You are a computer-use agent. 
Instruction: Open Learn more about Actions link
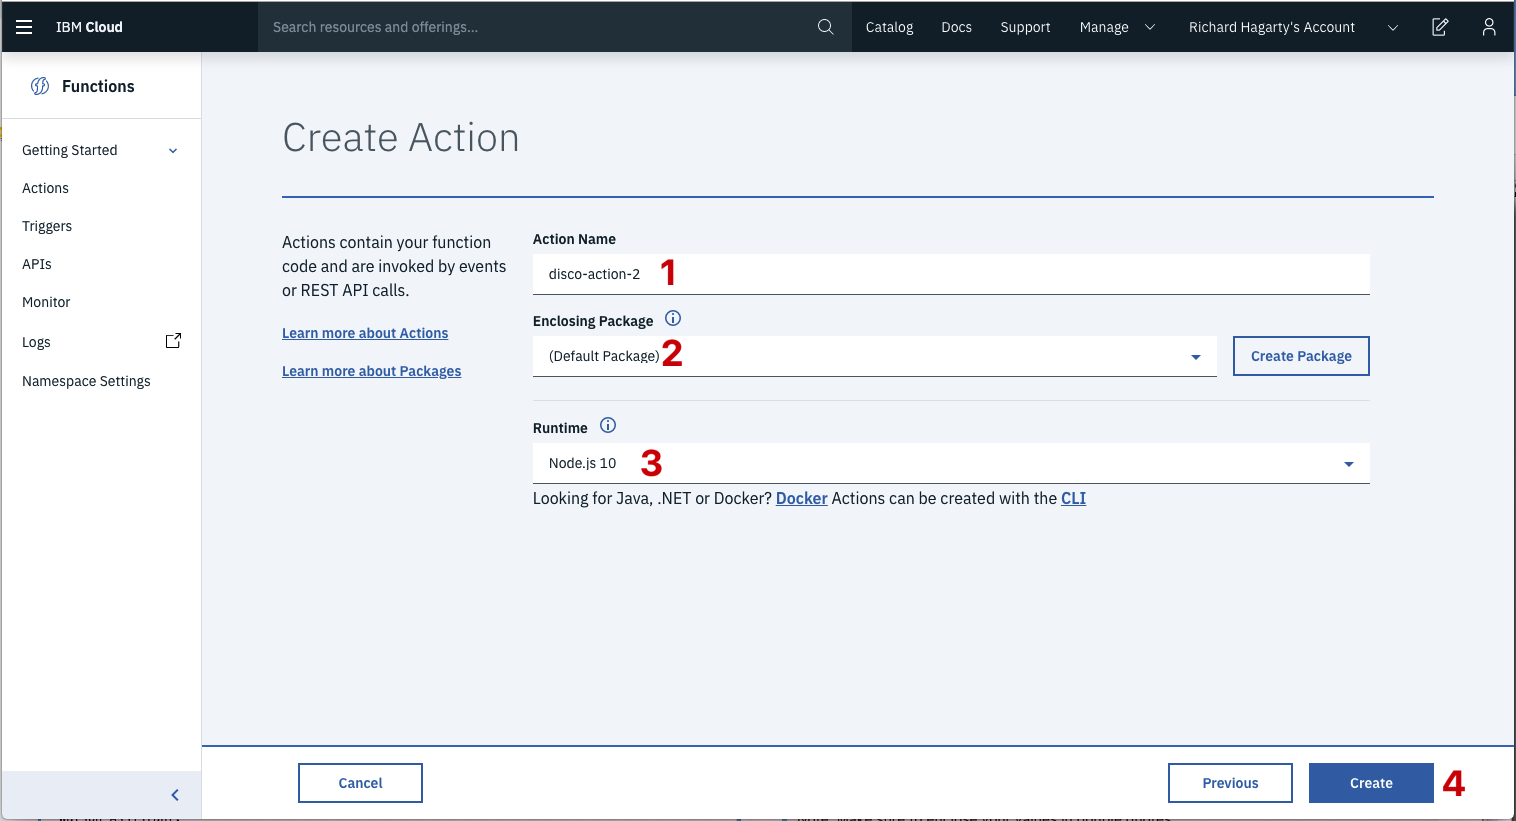[365, 333]
